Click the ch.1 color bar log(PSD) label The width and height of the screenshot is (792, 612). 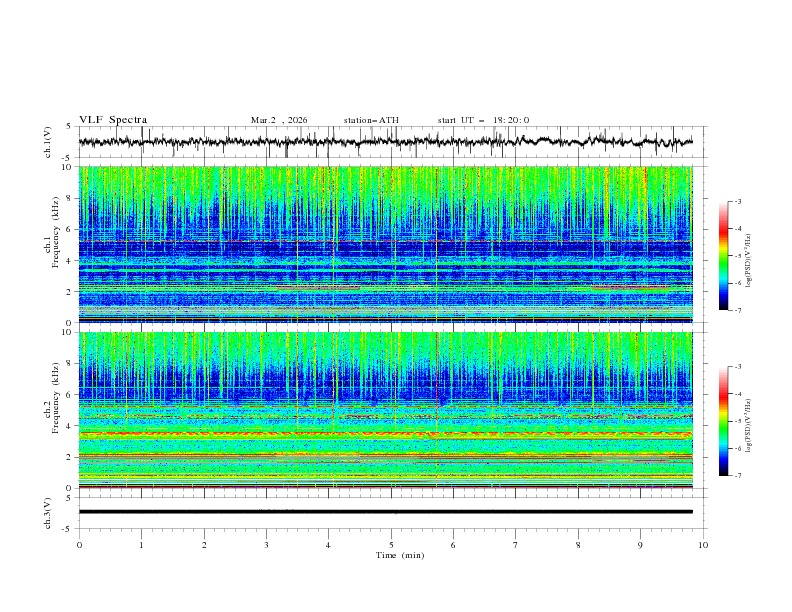coord(749,261)
